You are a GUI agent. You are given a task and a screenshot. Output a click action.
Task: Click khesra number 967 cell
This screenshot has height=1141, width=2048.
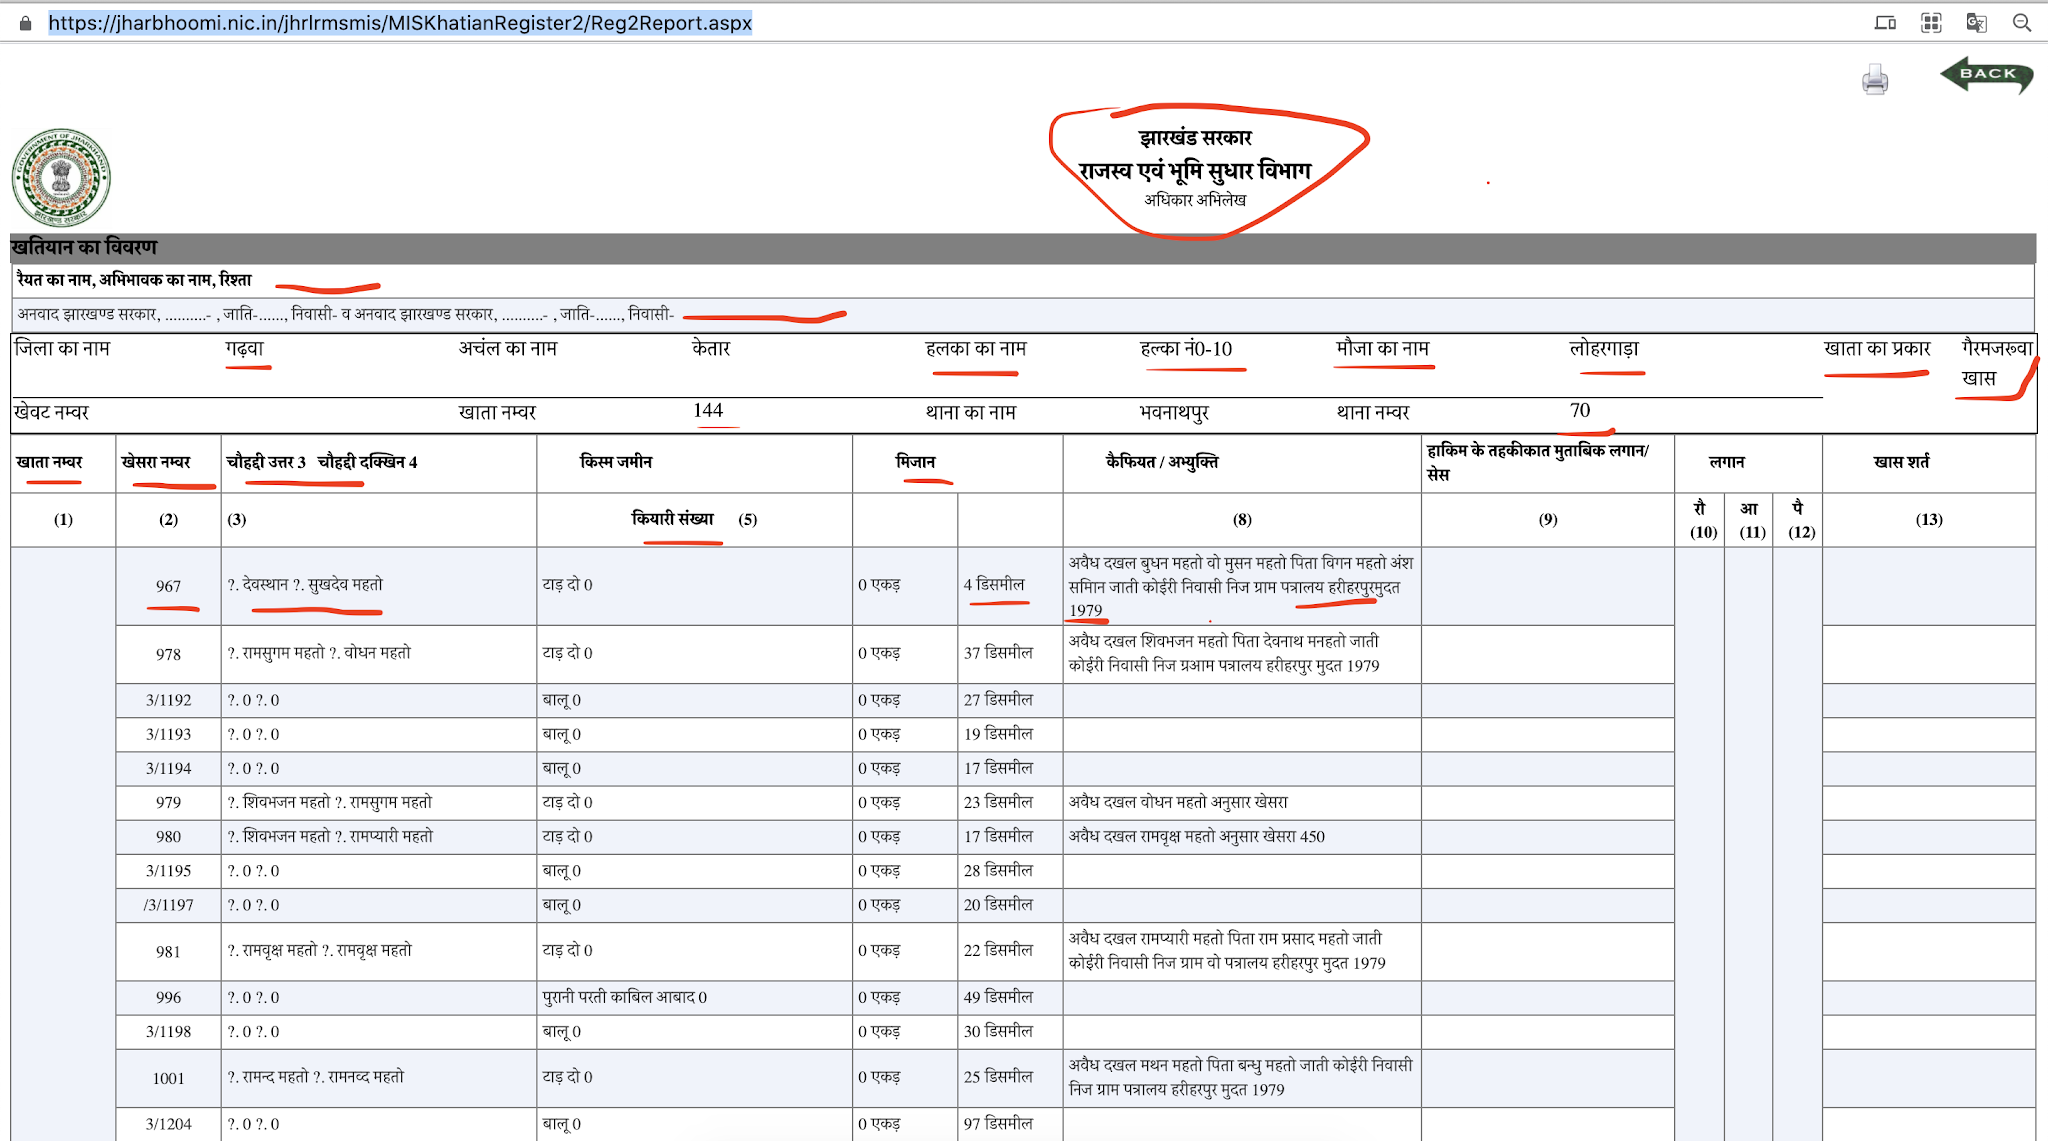pos(168,586)
